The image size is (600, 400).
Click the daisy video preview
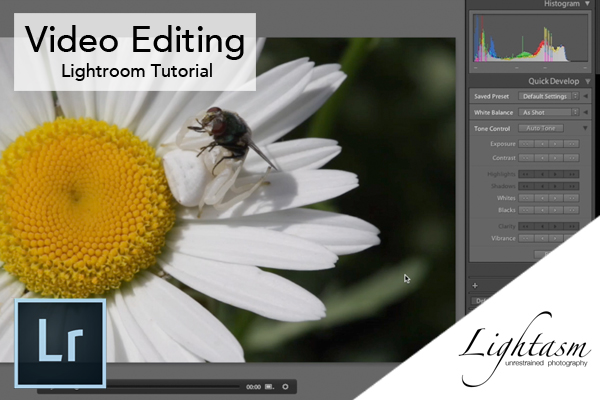pyautogui.click(x=228, y=200)
